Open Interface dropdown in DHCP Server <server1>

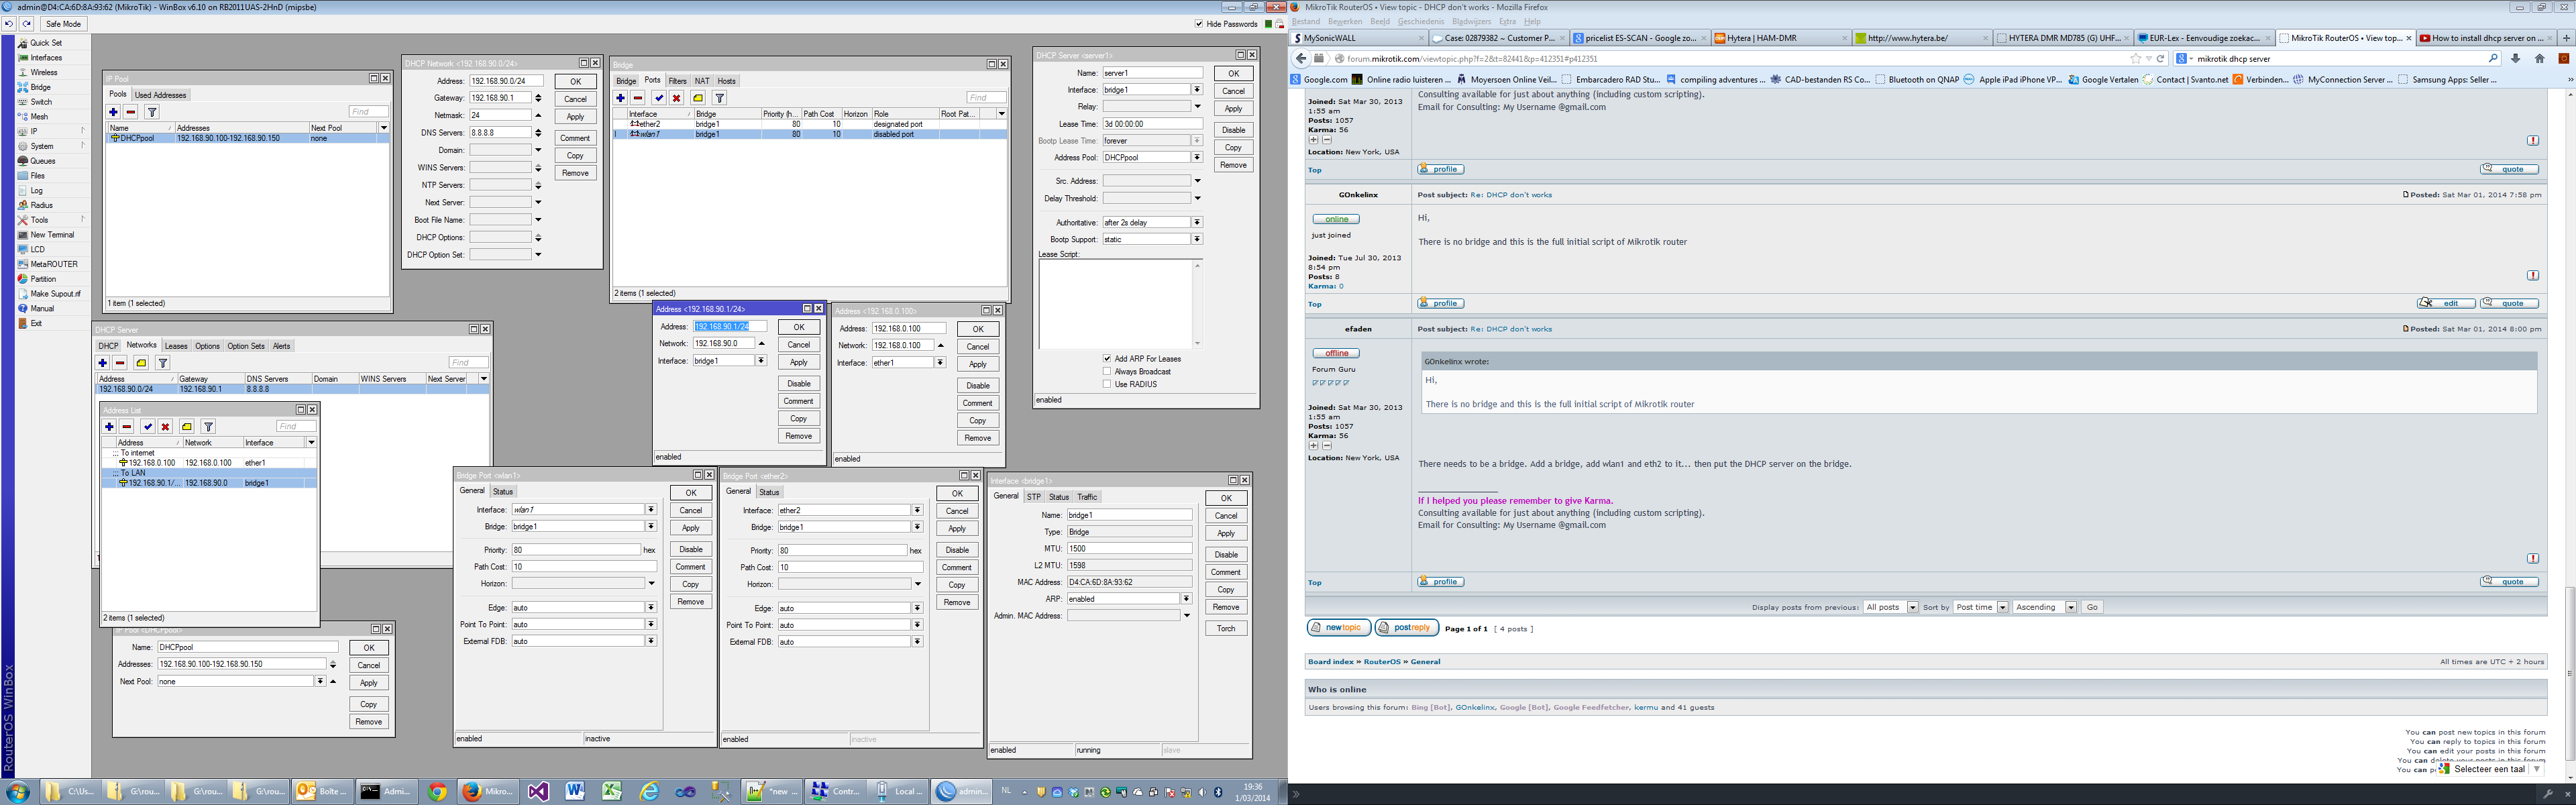click(x=1197, y=90)
